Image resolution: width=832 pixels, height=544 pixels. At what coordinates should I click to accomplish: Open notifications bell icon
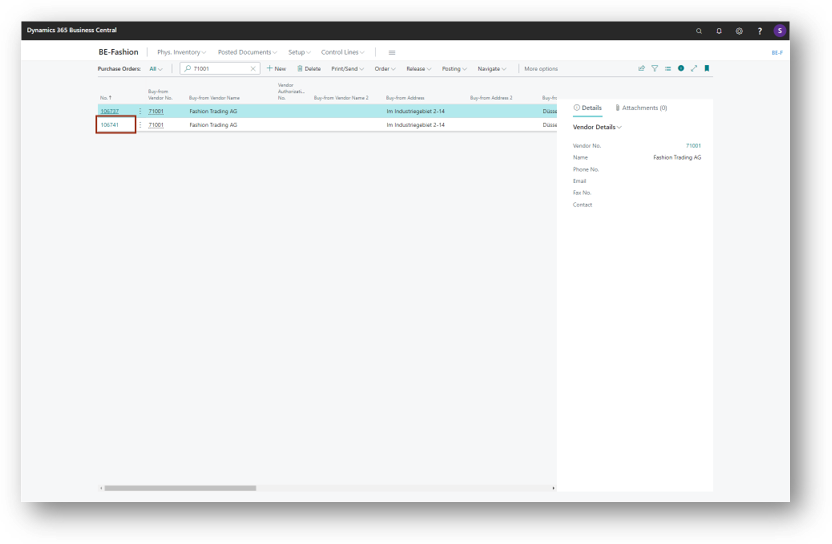pyautogui.click(x=719, y=31)
